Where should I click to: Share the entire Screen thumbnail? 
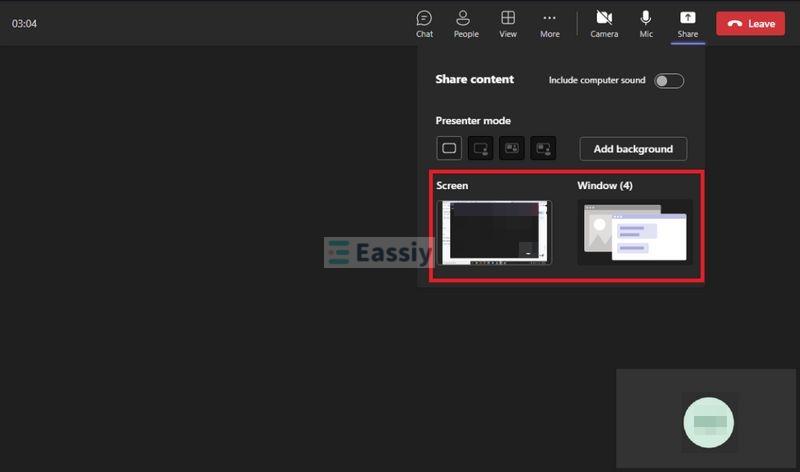tap(494, 232)
